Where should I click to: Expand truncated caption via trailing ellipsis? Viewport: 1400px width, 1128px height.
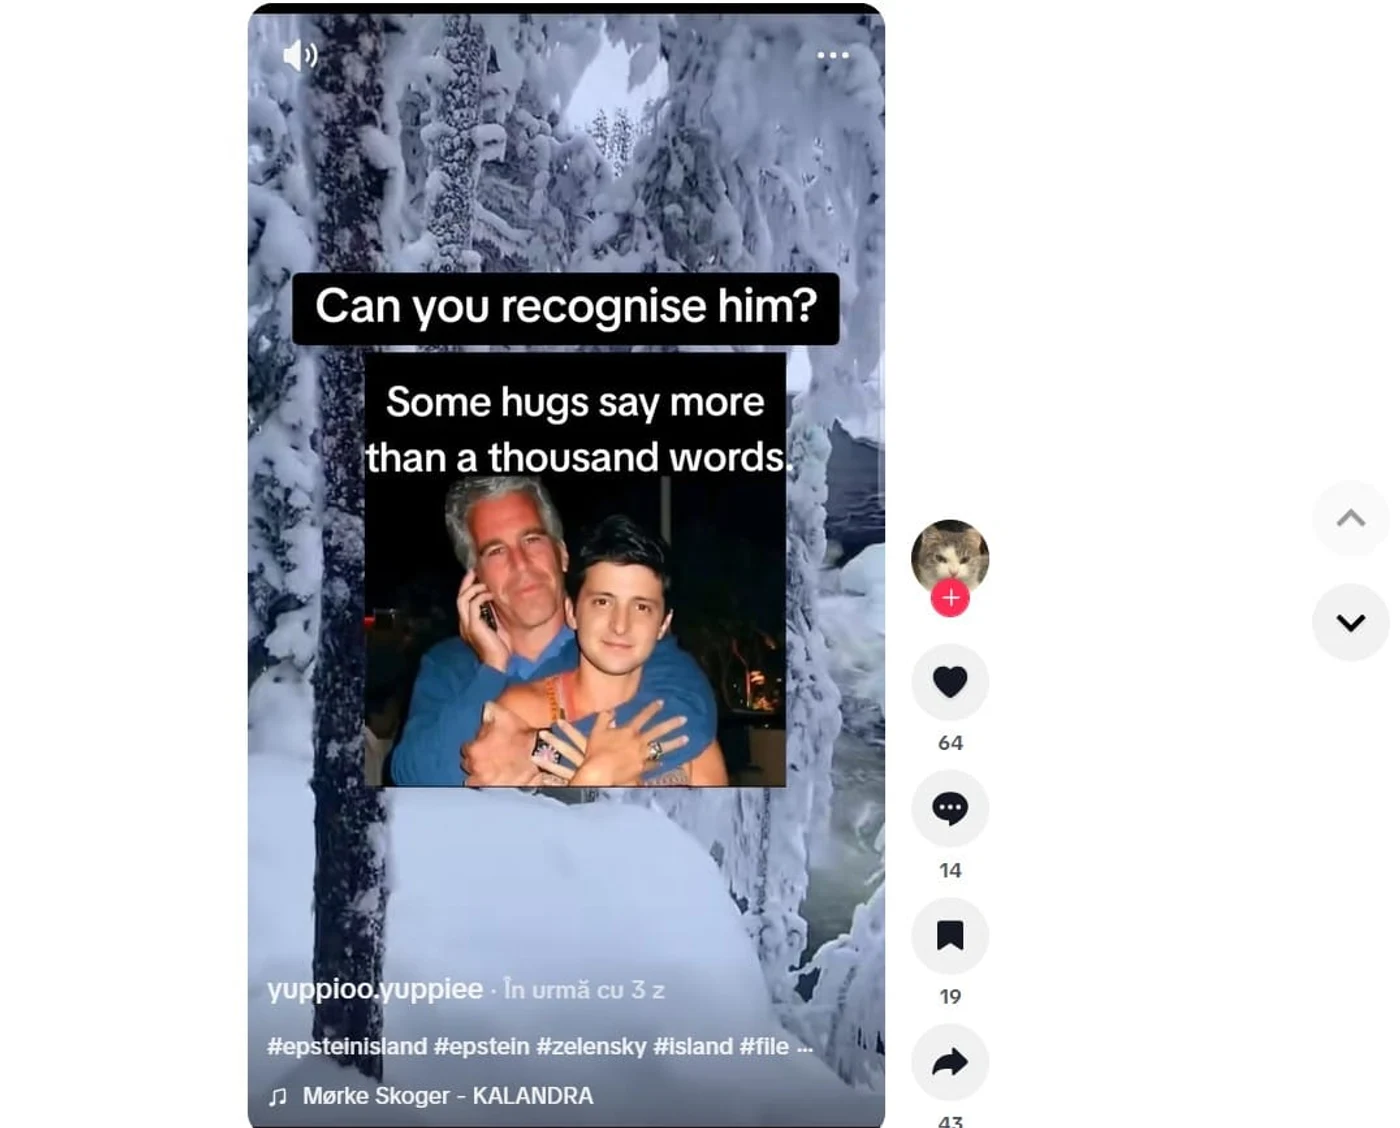click(x=805, y=1047)
